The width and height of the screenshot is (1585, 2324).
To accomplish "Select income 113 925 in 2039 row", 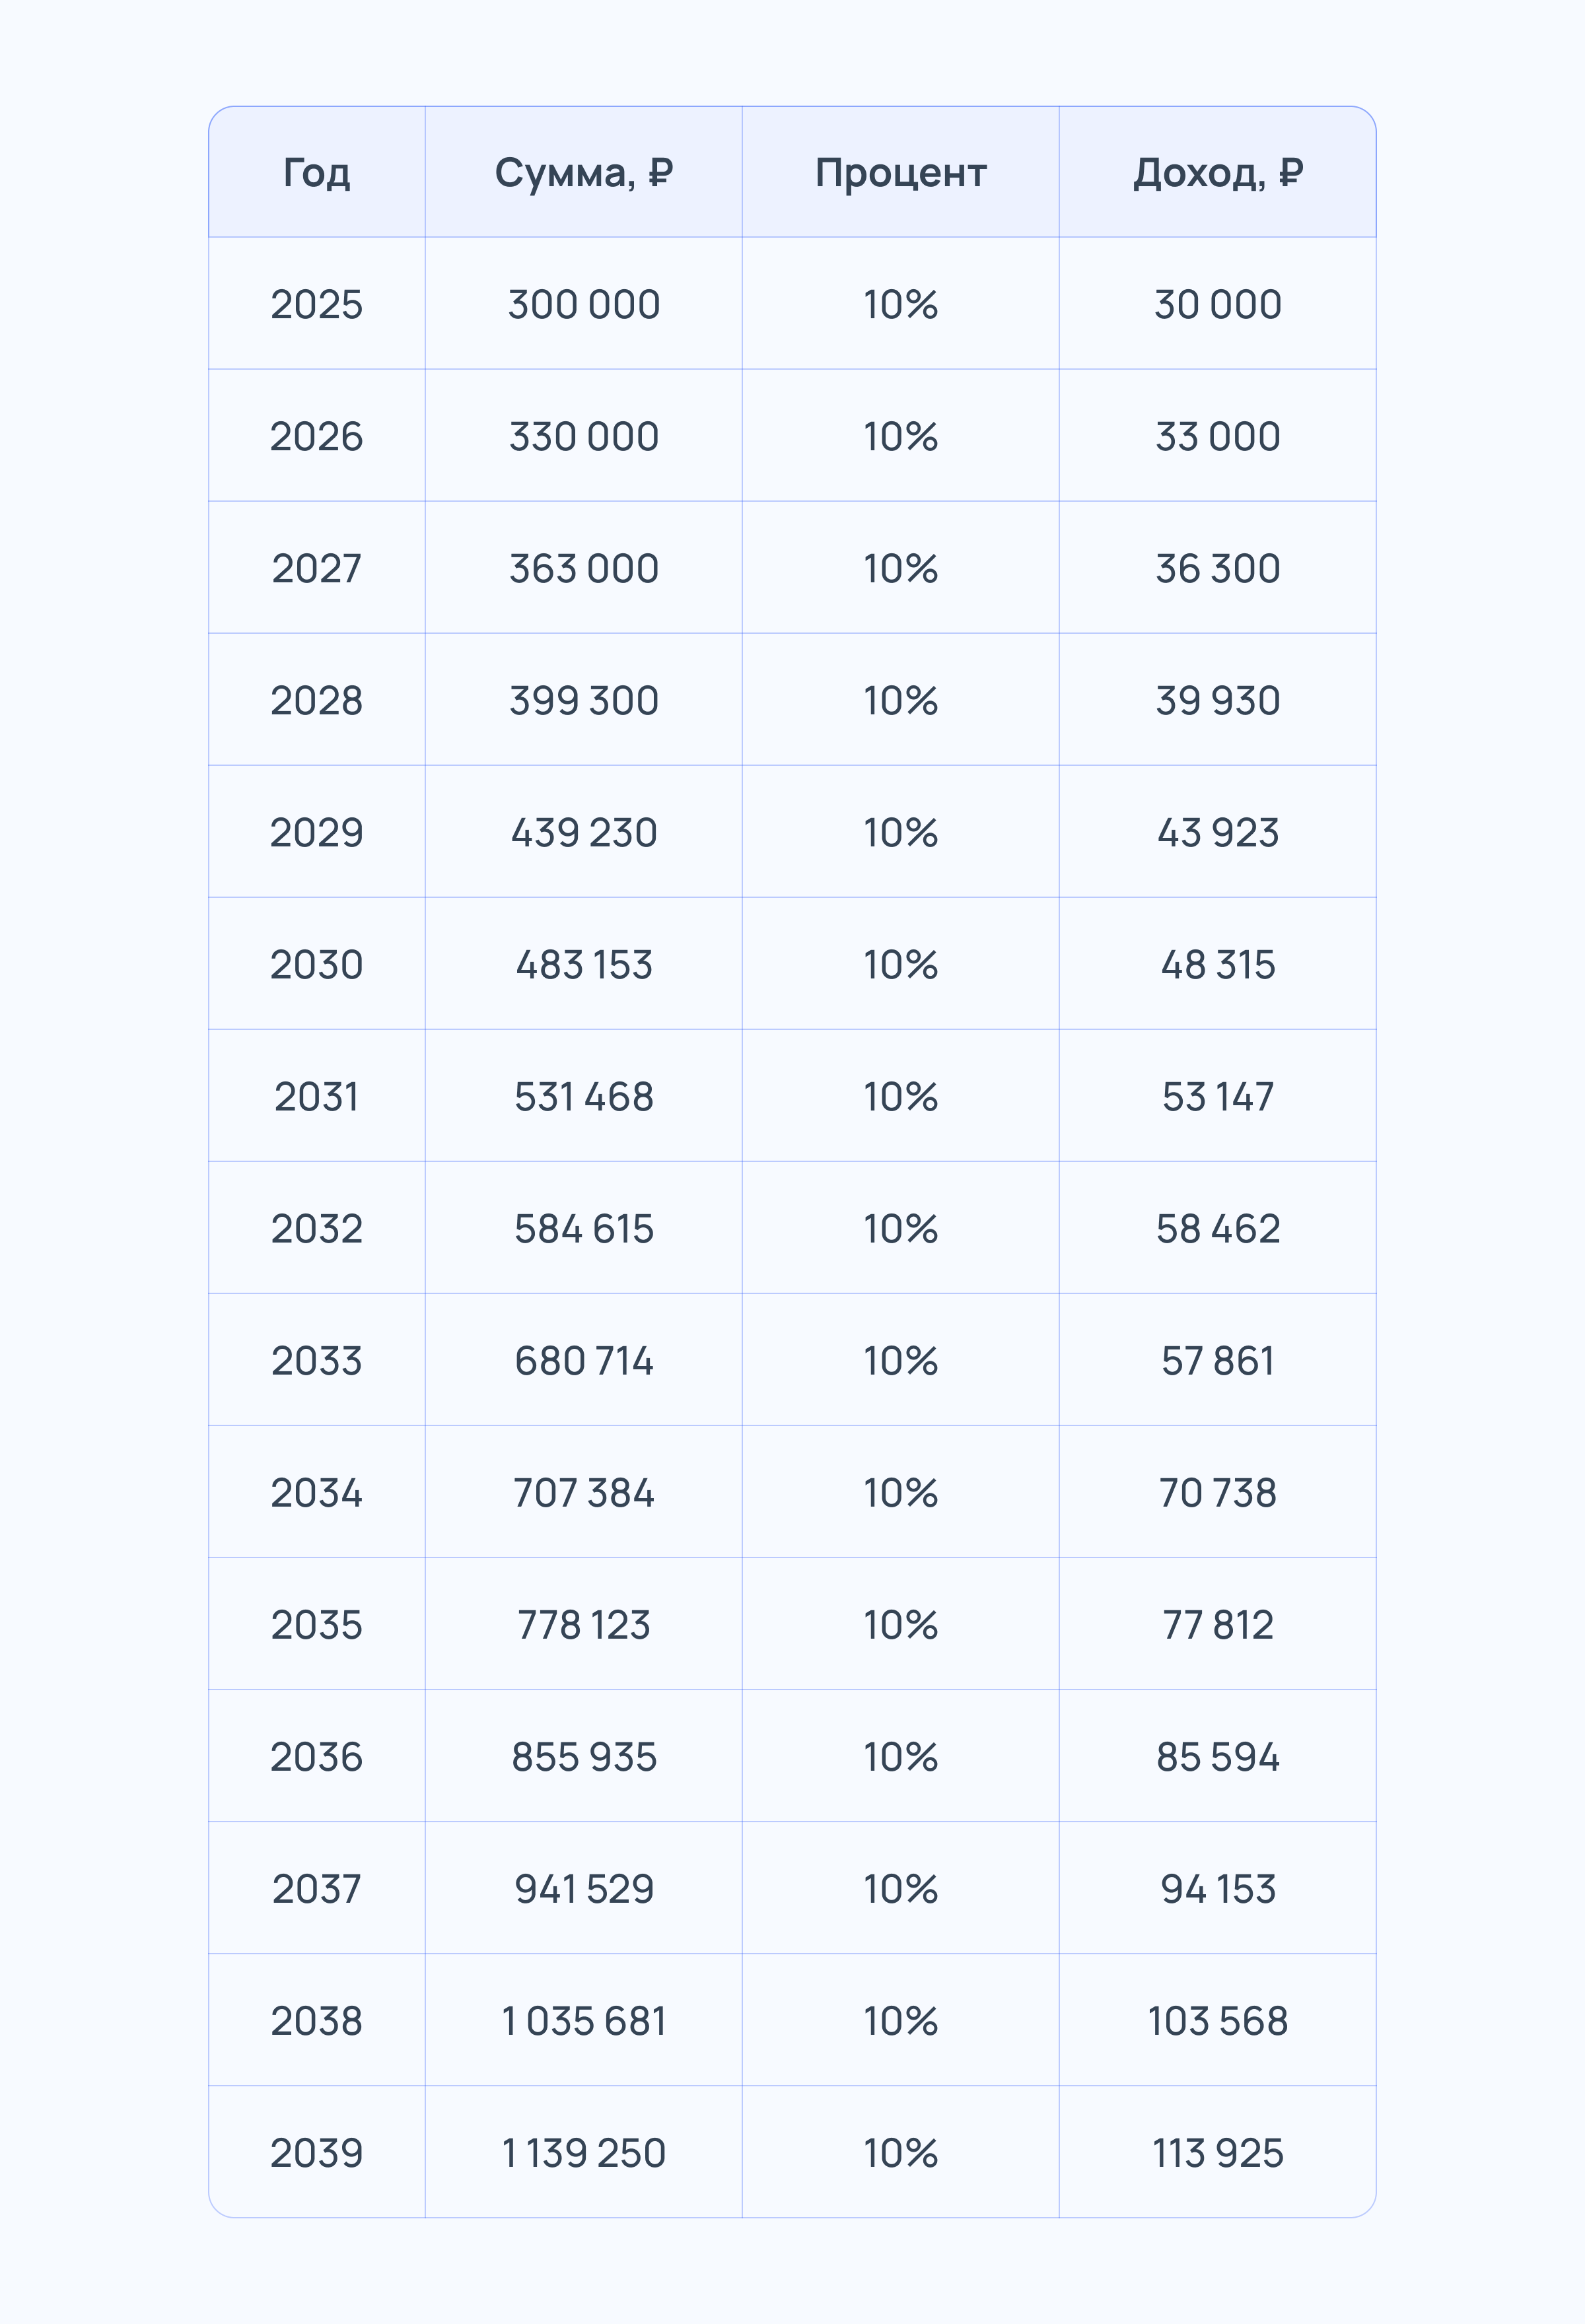I will [1217, 2152].
